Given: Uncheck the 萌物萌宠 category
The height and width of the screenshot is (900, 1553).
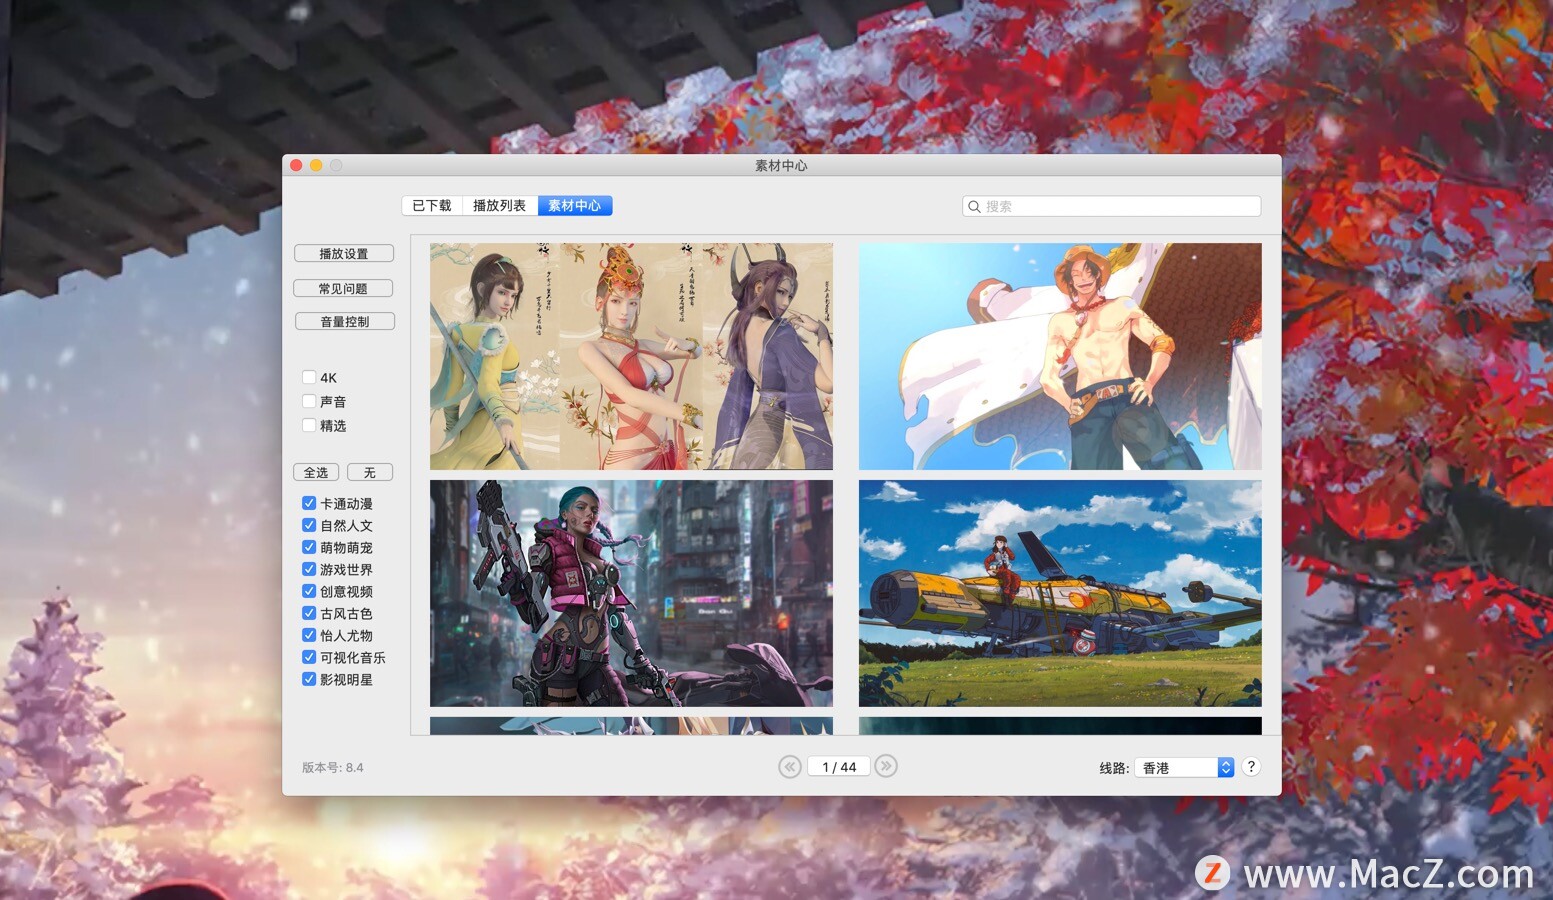Looking at the screenshot, I should [309, 547].
